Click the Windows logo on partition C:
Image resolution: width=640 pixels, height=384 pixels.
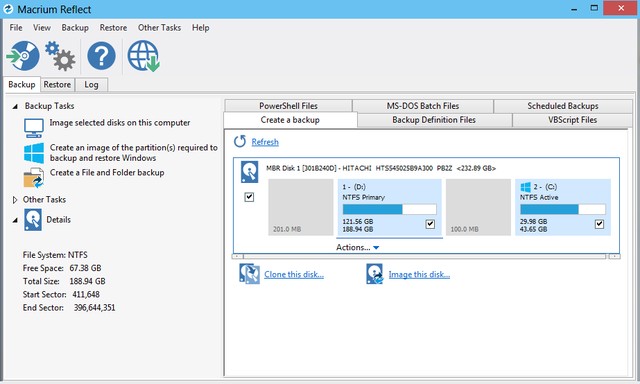click(x=526, y=187)
